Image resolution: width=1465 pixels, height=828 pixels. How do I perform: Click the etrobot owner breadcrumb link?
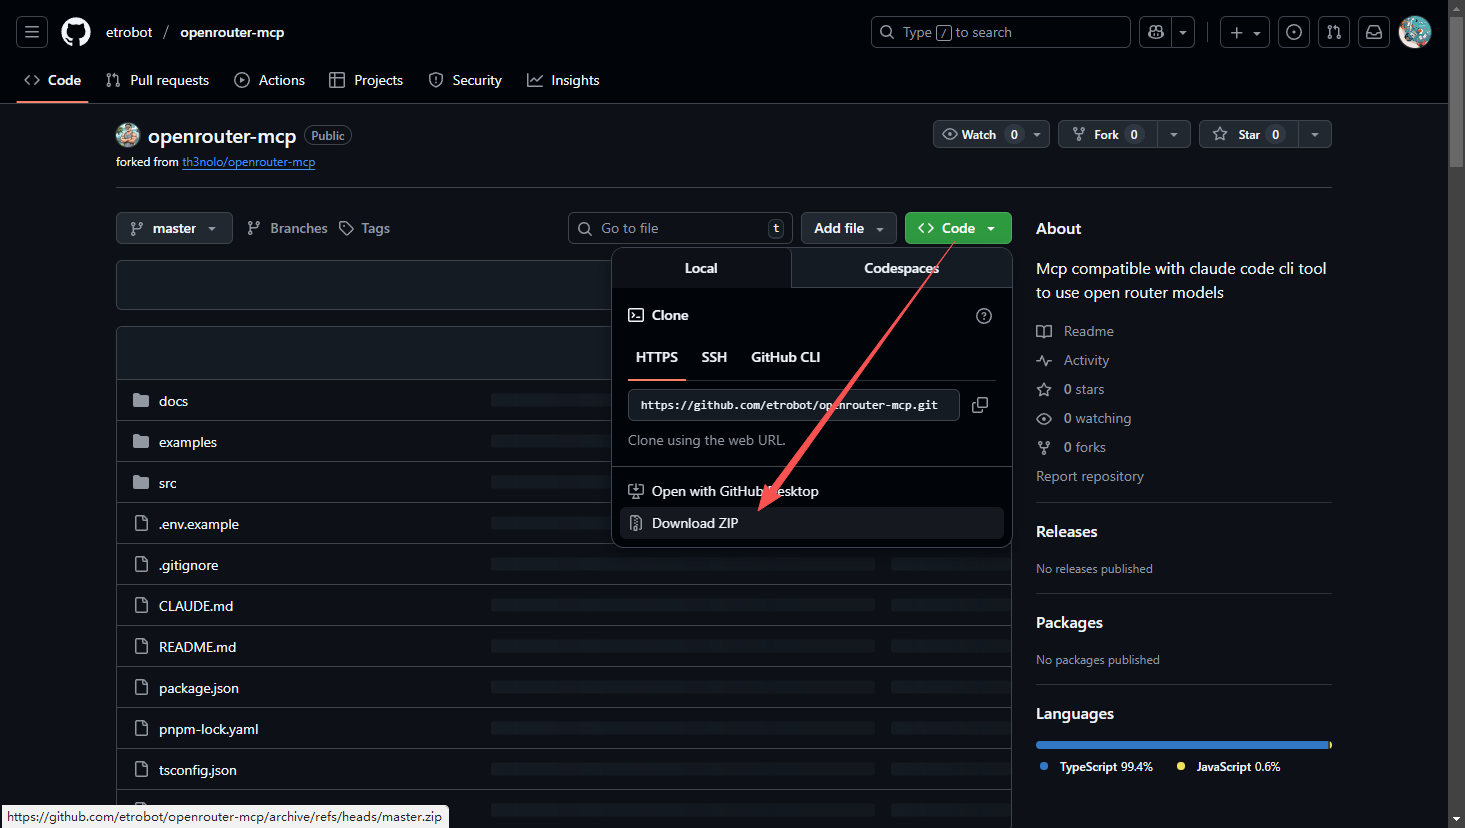tap(129, 32)
